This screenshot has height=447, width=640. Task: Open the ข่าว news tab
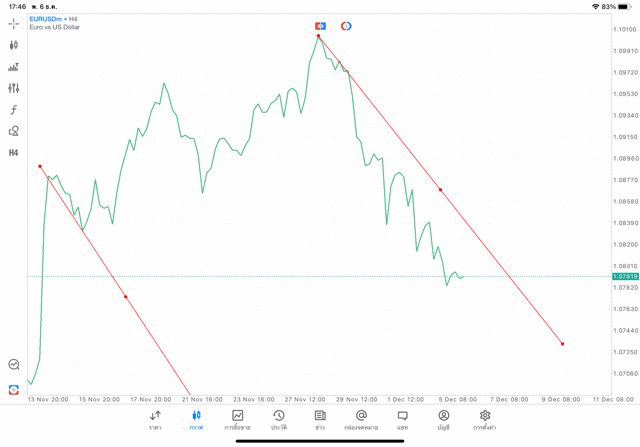click(x=320, y=420)
